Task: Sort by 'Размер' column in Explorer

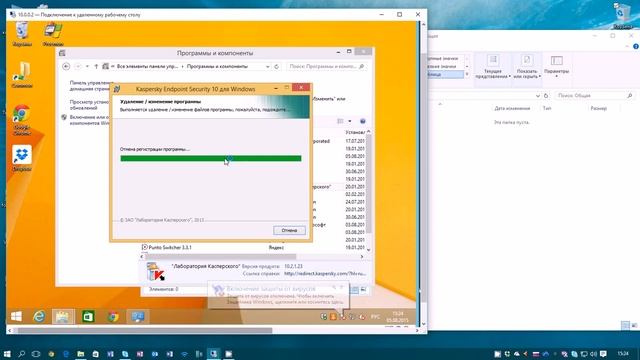Action: (598, 109)
